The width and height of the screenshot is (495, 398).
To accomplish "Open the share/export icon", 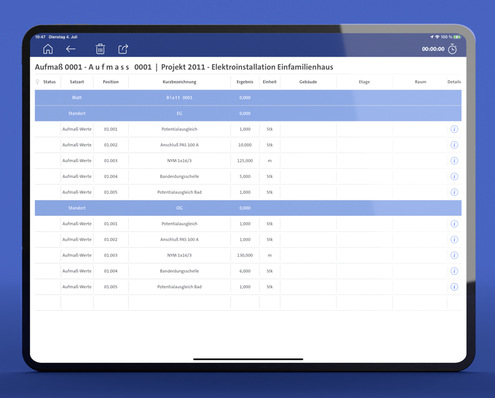I will 123,49.
